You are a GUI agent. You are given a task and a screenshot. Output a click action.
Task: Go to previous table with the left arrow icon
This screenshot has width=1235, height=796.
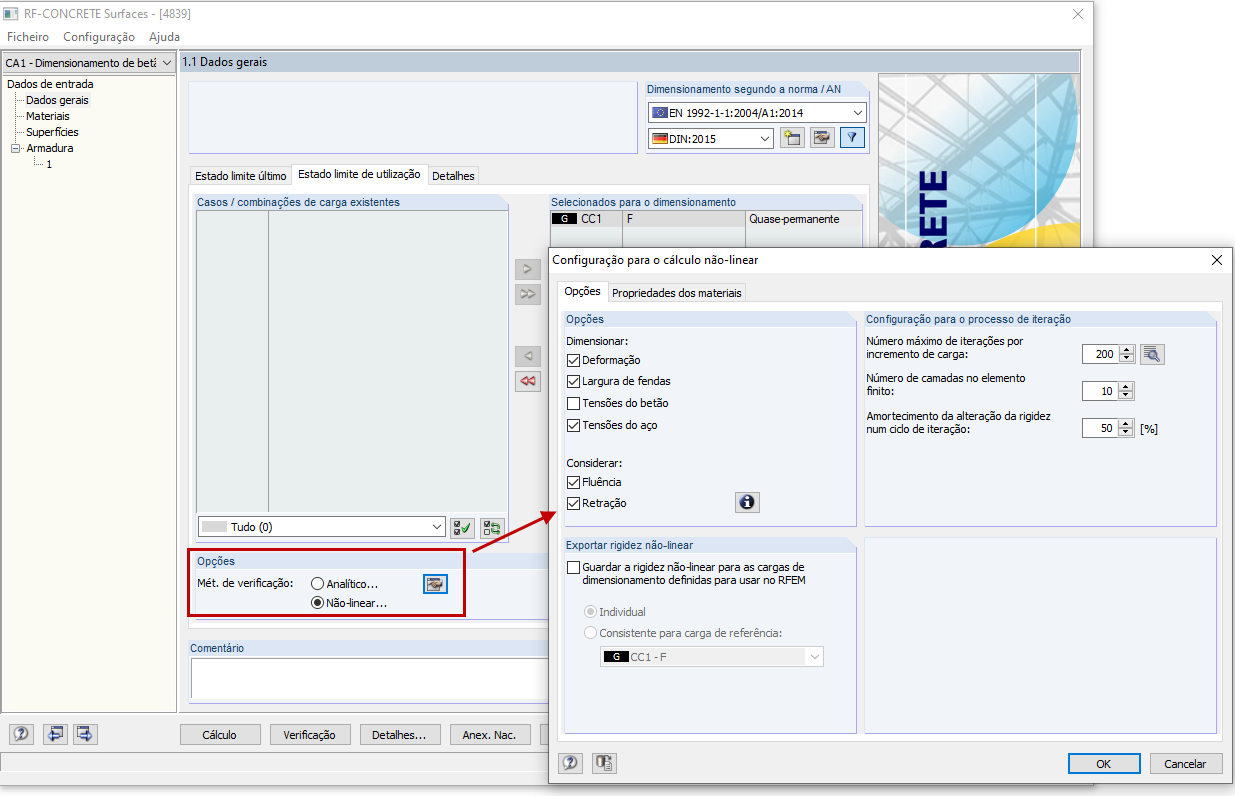[x=55, y=734]
